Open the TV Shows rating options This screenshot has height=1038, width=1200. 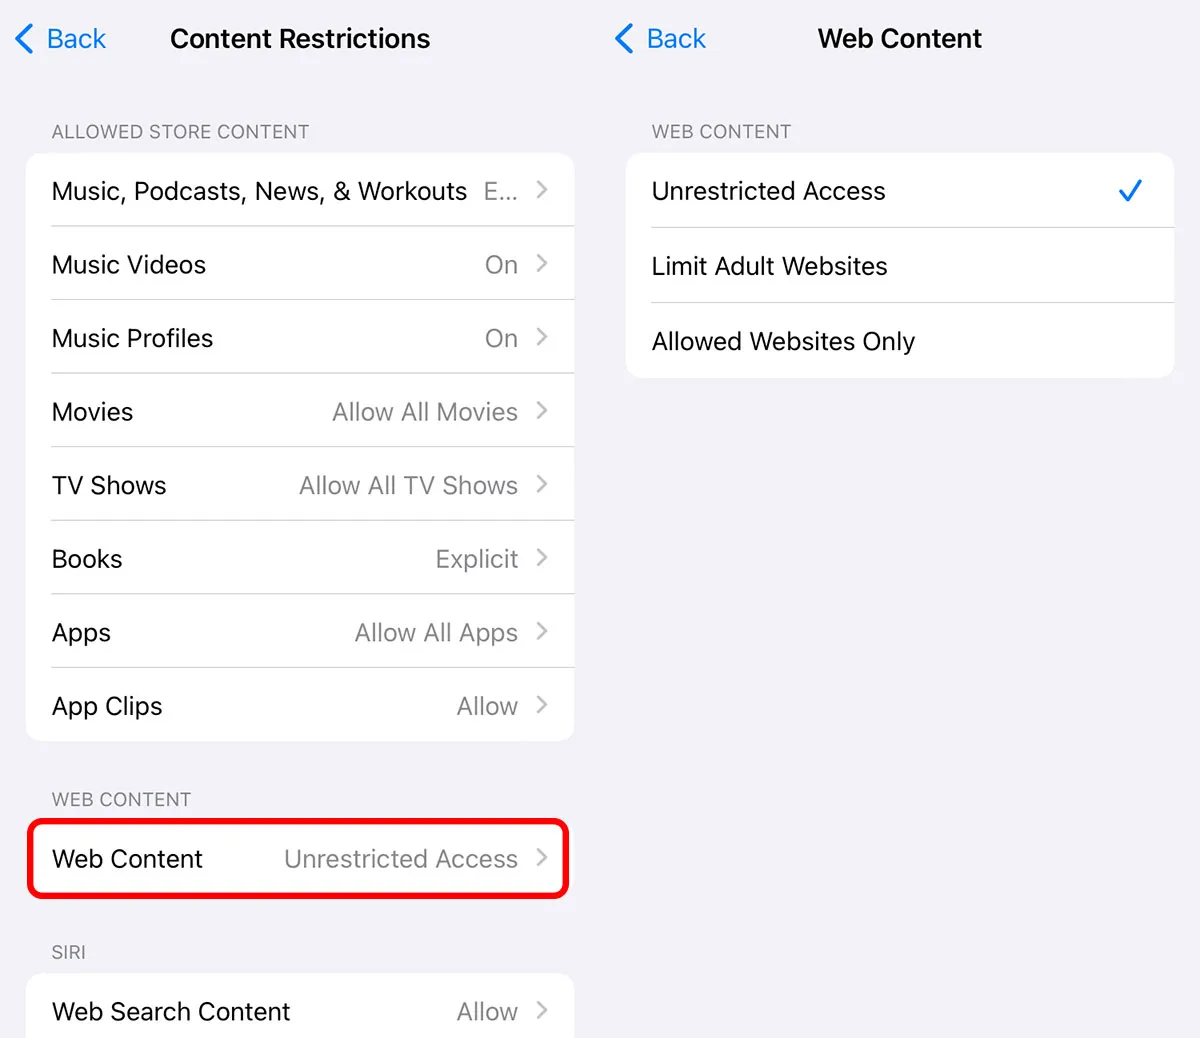point(300,485)
